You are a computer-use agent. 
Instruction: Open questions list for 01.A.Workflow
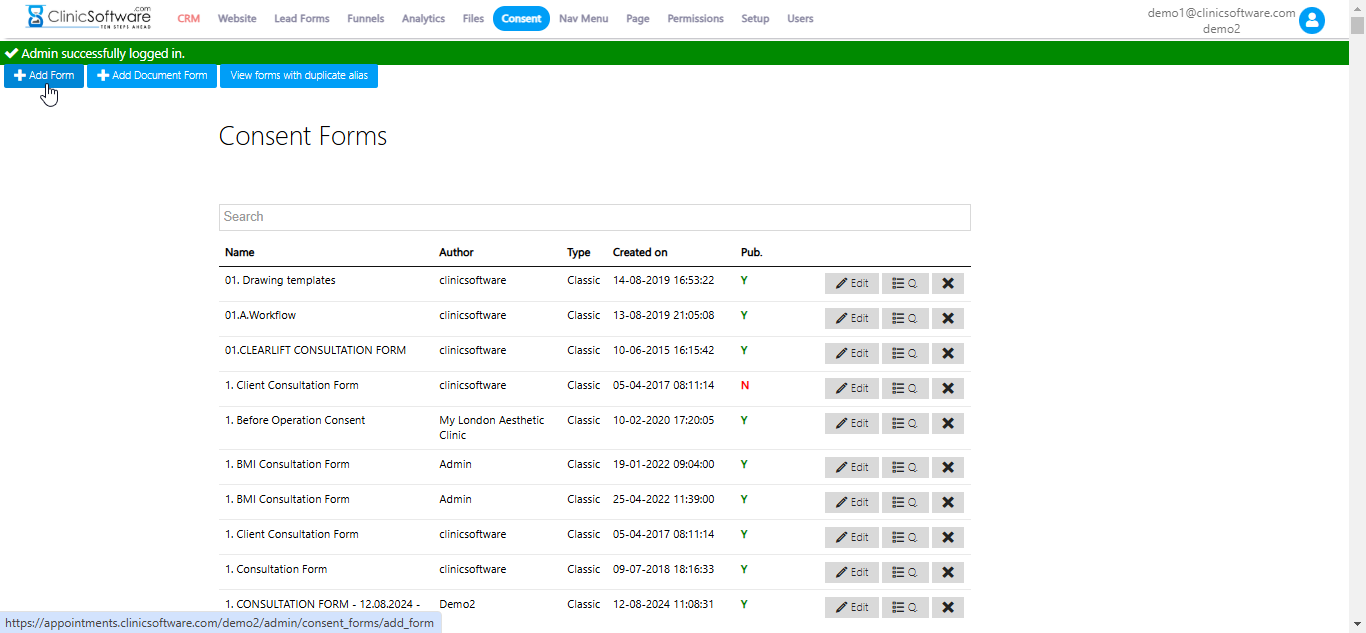[904, 319]
